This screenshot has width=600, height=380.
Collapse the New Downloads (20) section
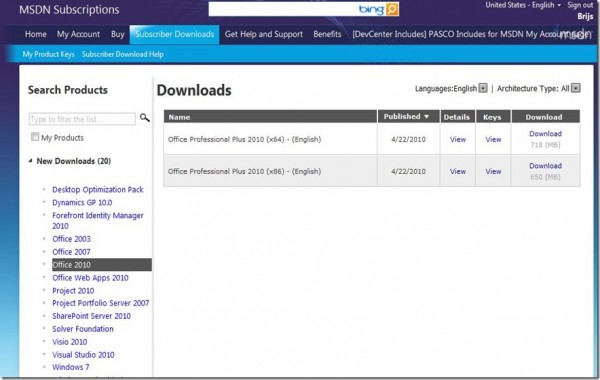click(31, 161)
